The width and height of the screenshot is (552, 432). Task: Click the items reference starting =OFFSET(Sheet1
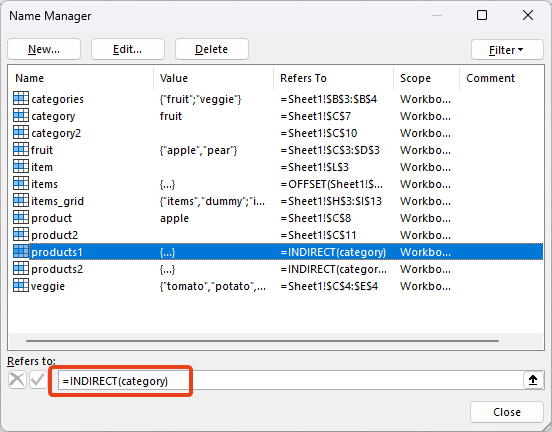(x=331, y=184)
